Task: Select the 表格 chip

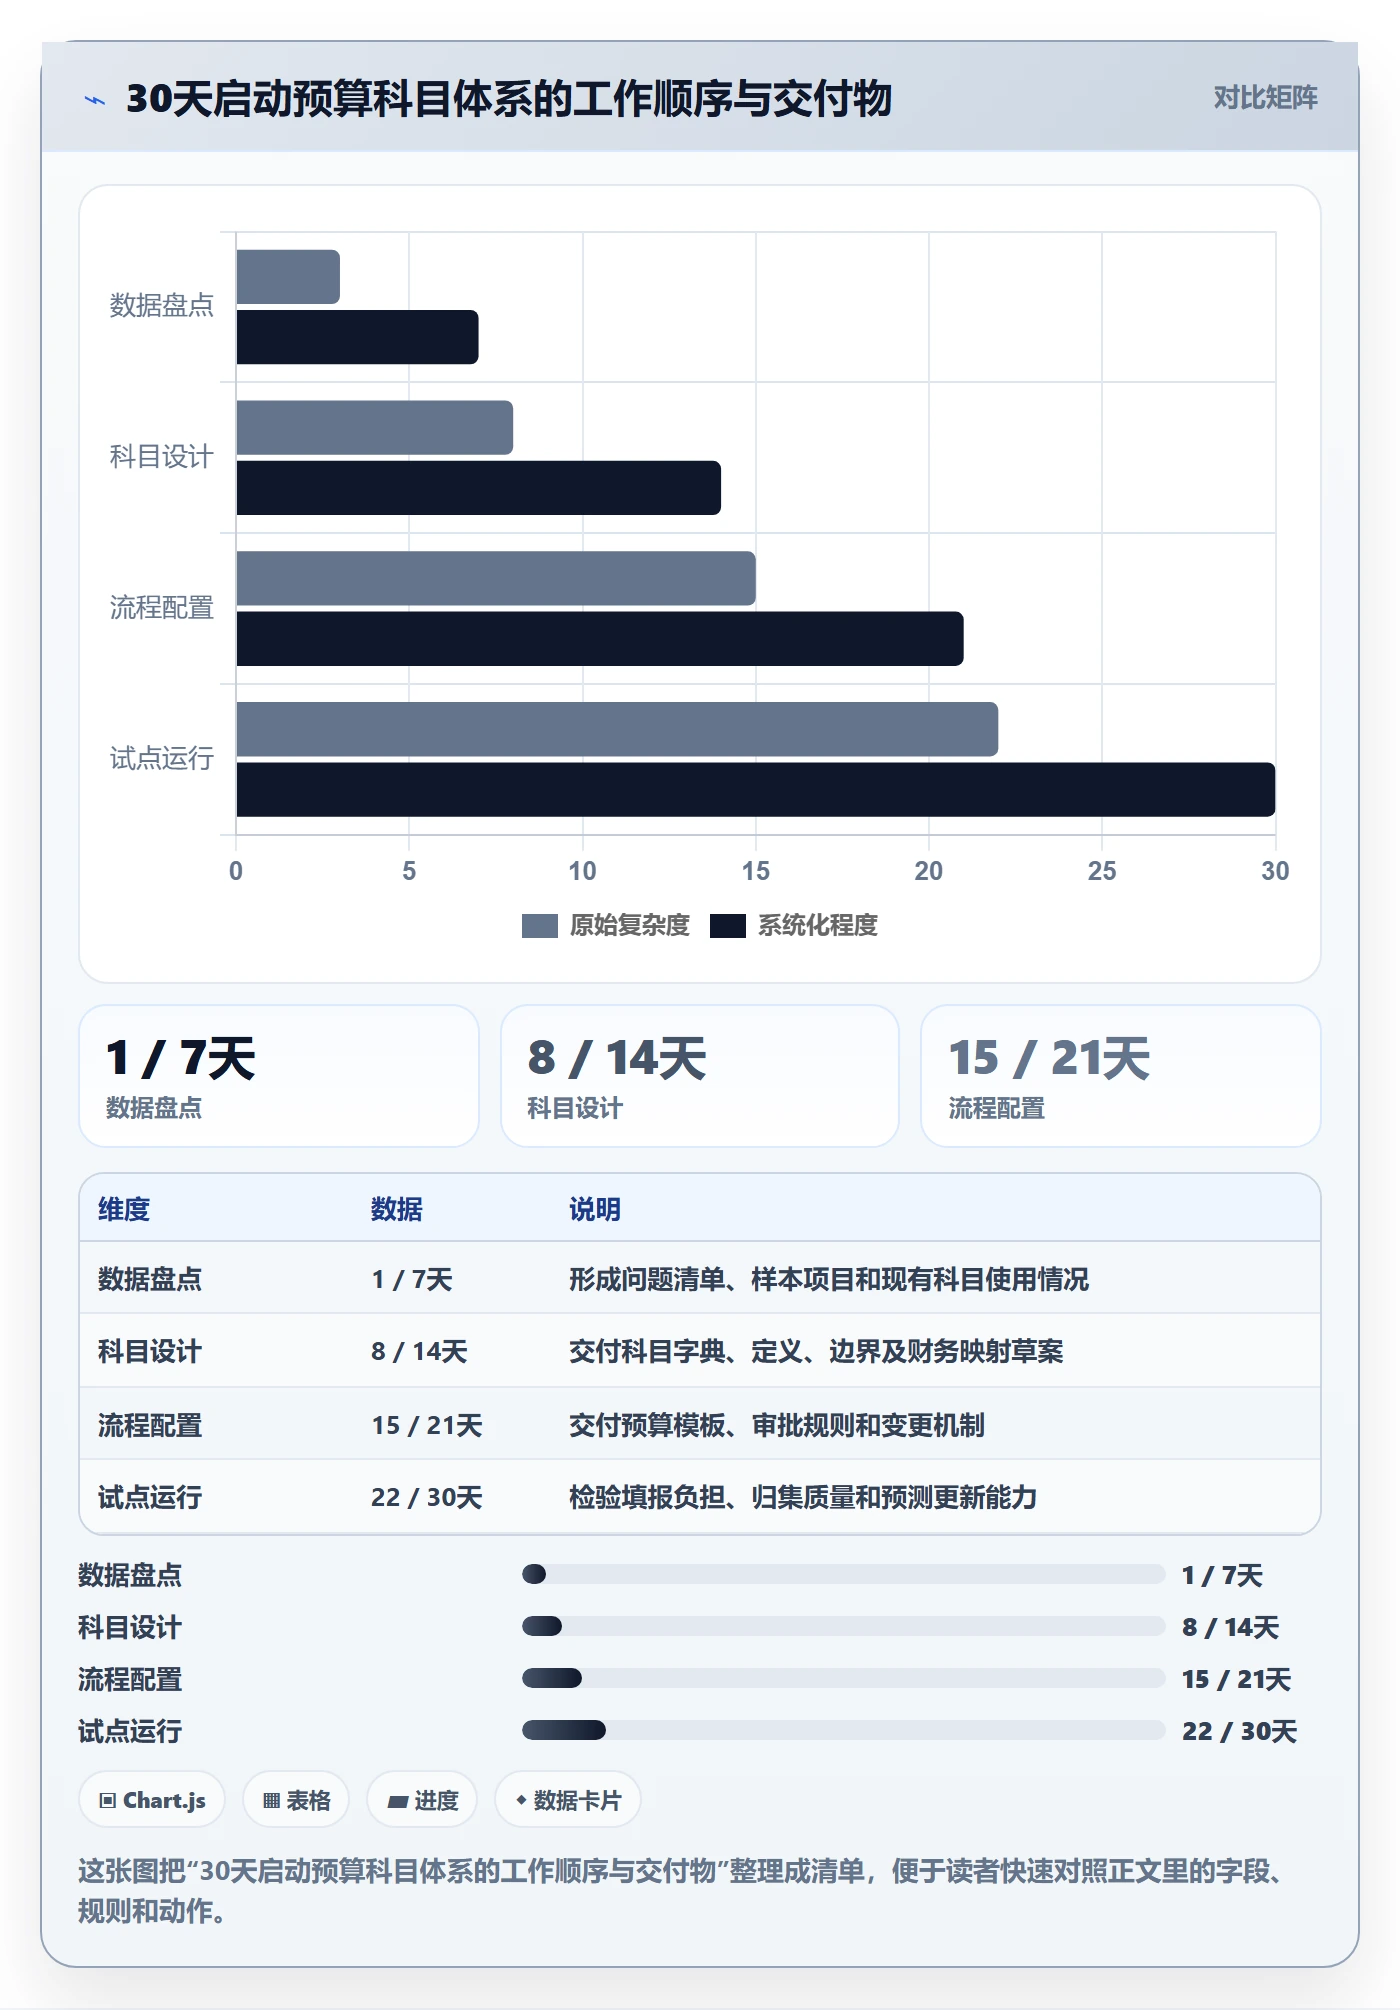Action: tap(296, 1800)
